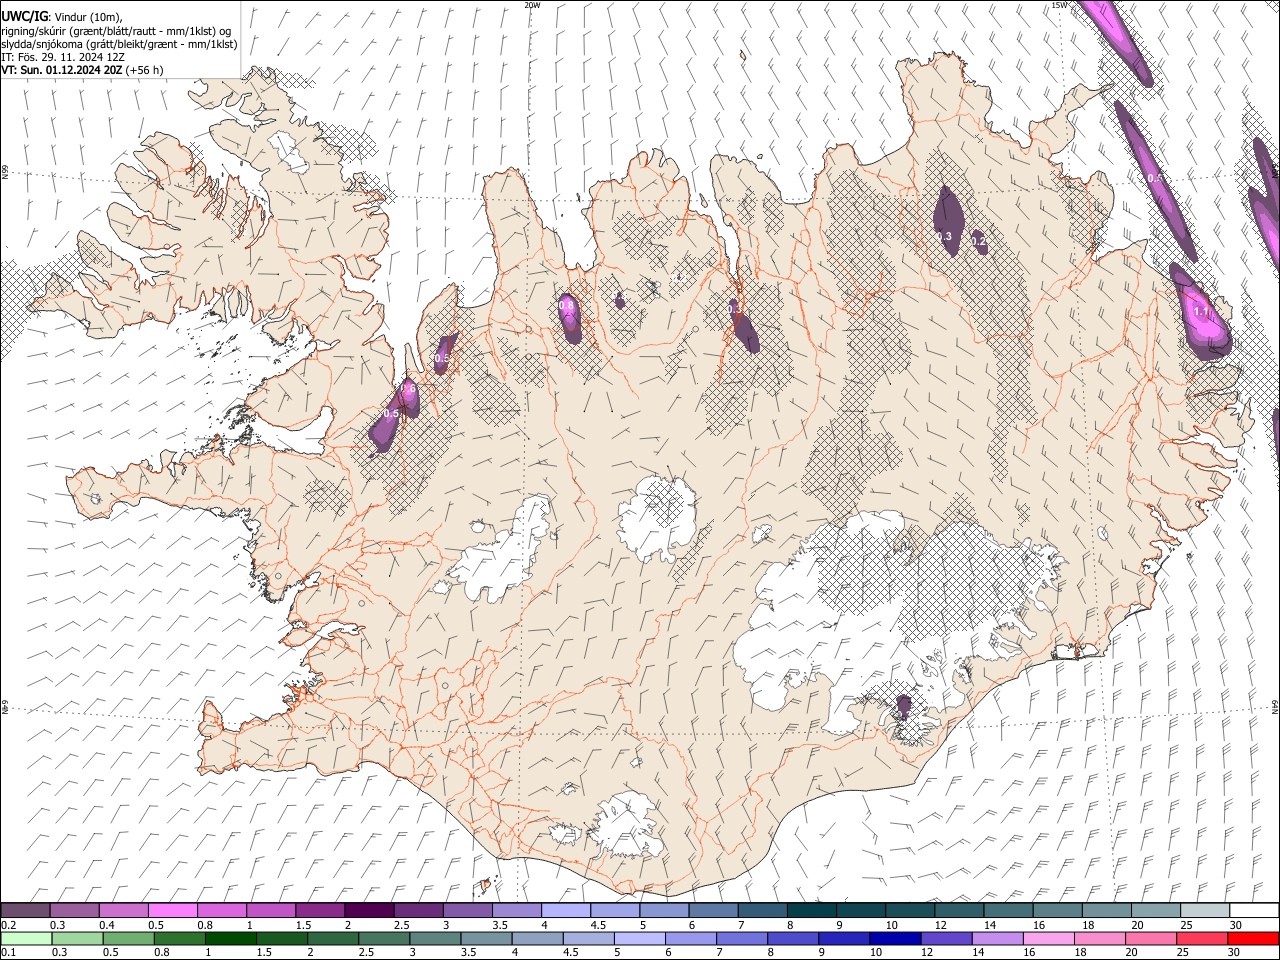This screenshot has width=1280, height=960.
Task: Click the '16' label in the top legend row
Action: pos(1040,925)
